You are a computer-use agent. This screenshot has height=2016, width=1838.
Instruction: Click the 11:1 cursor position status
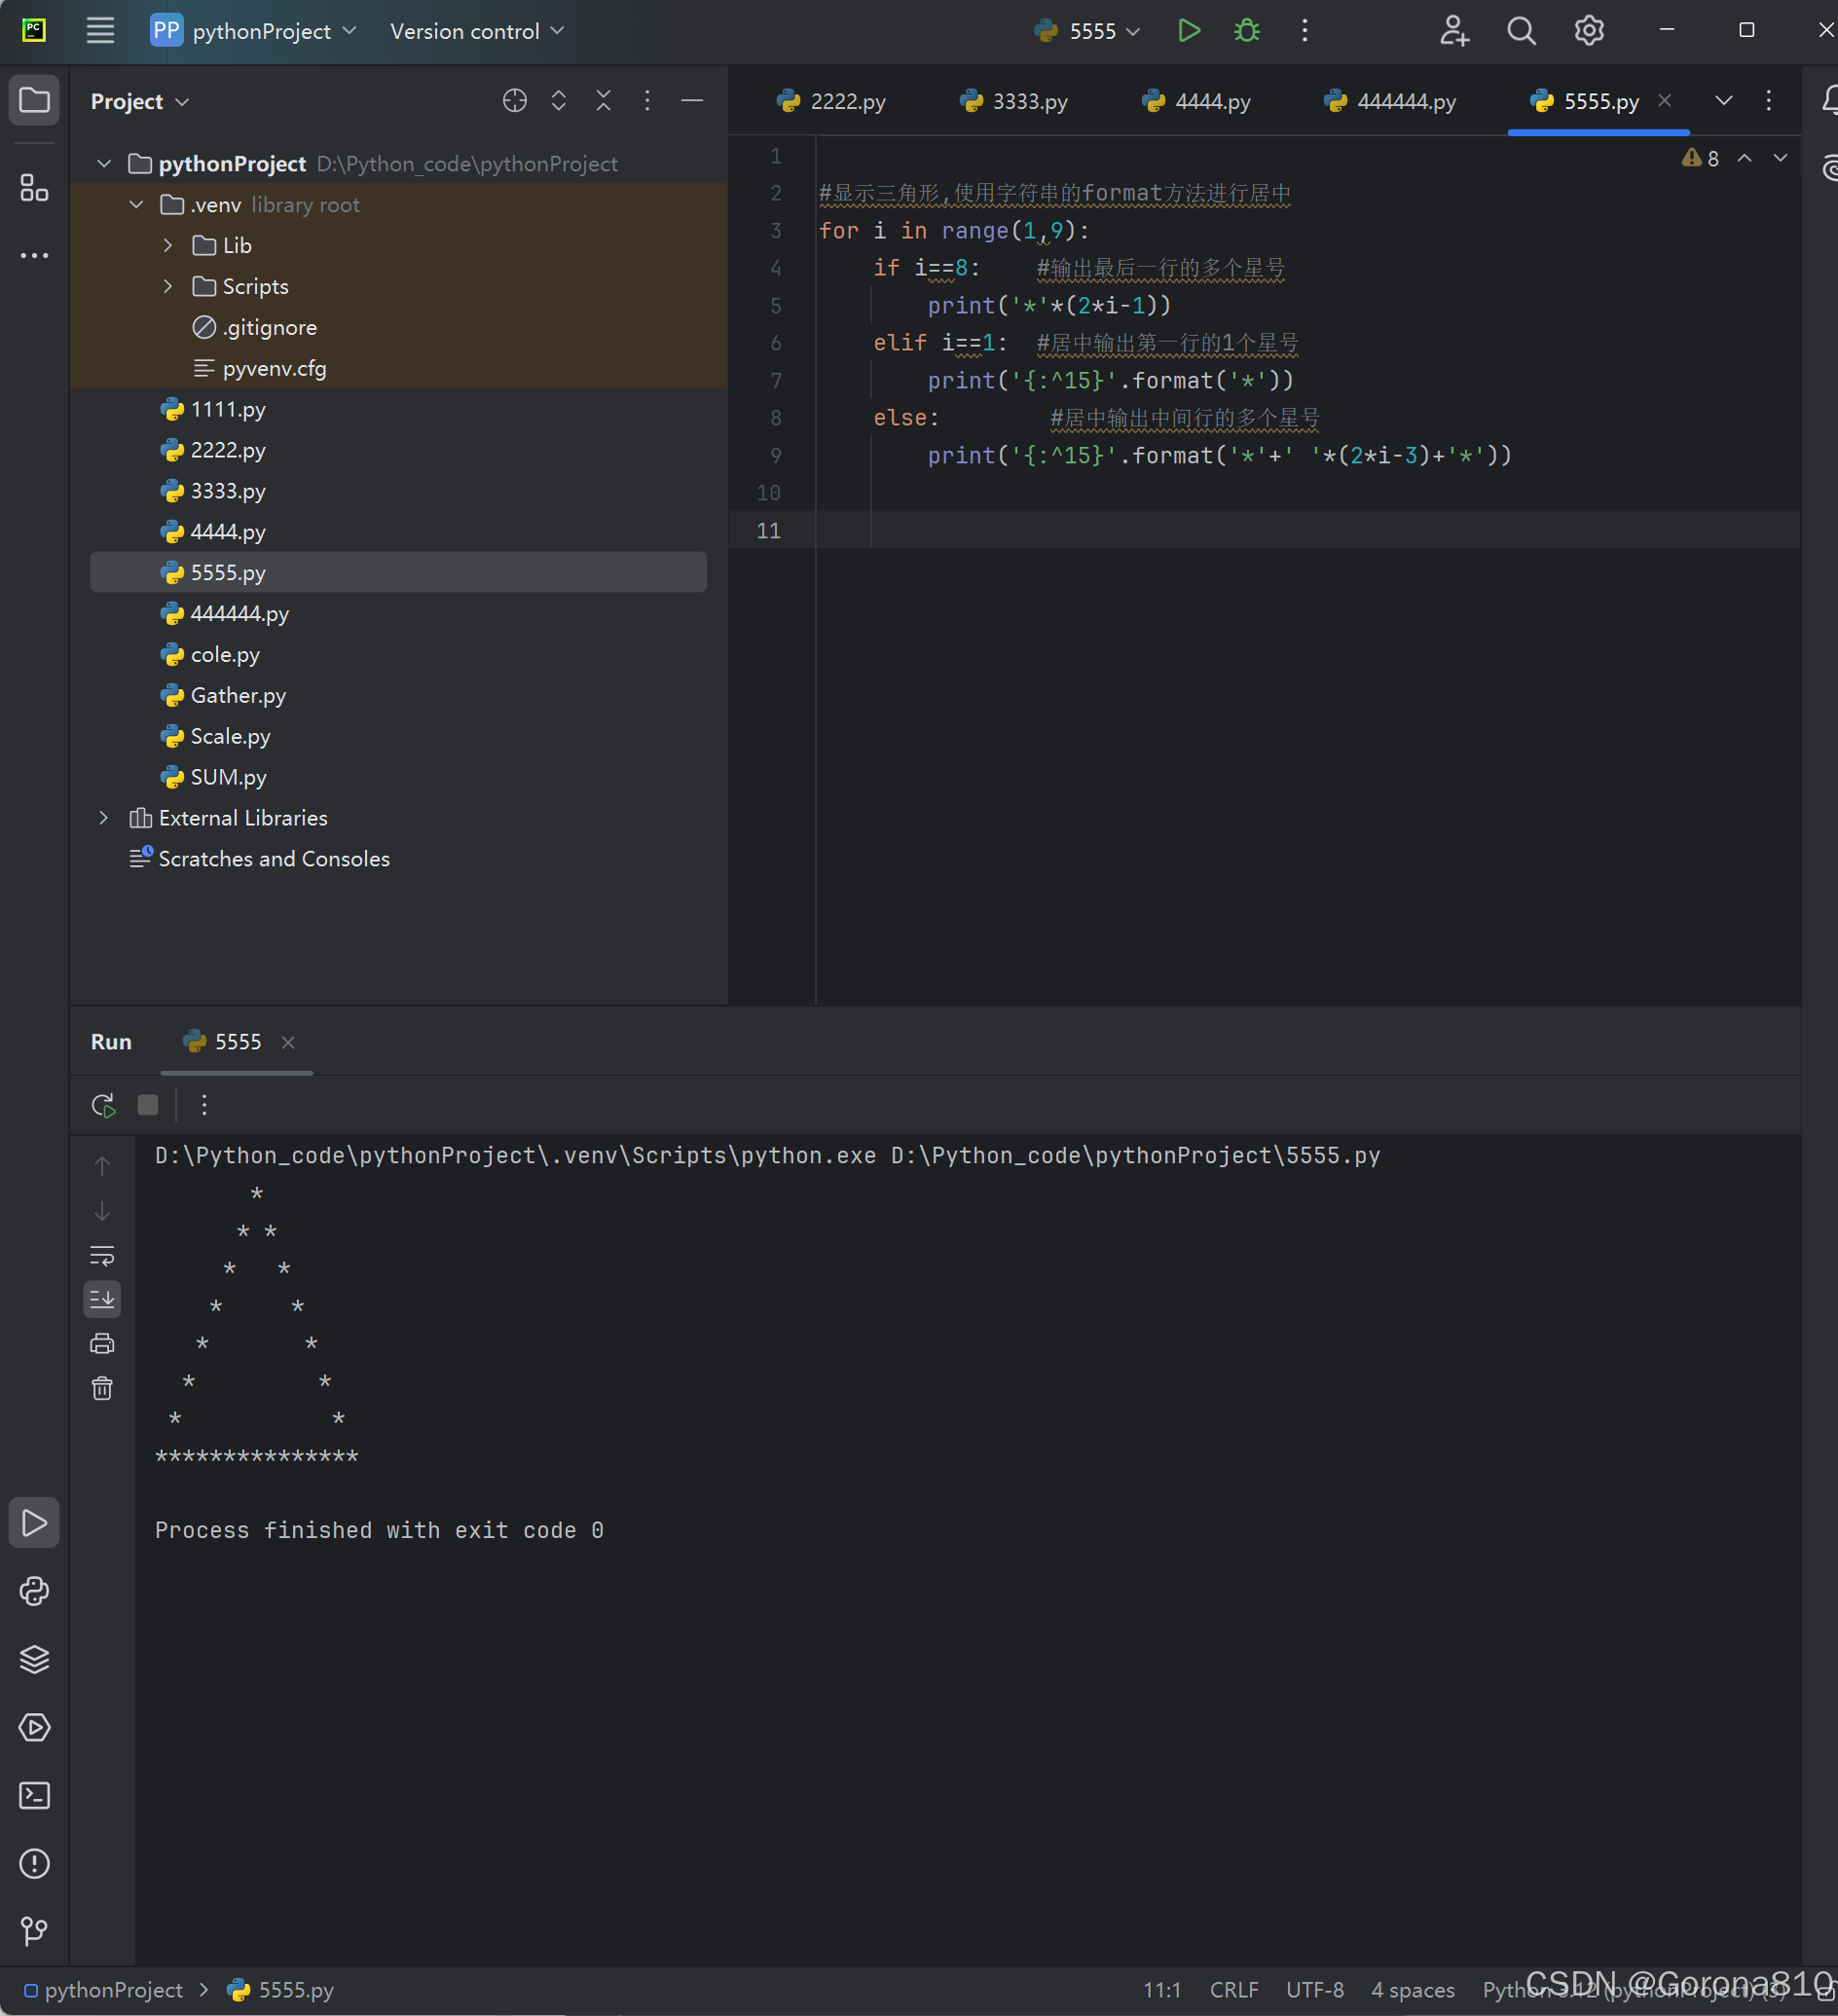pos(1161,1989)
